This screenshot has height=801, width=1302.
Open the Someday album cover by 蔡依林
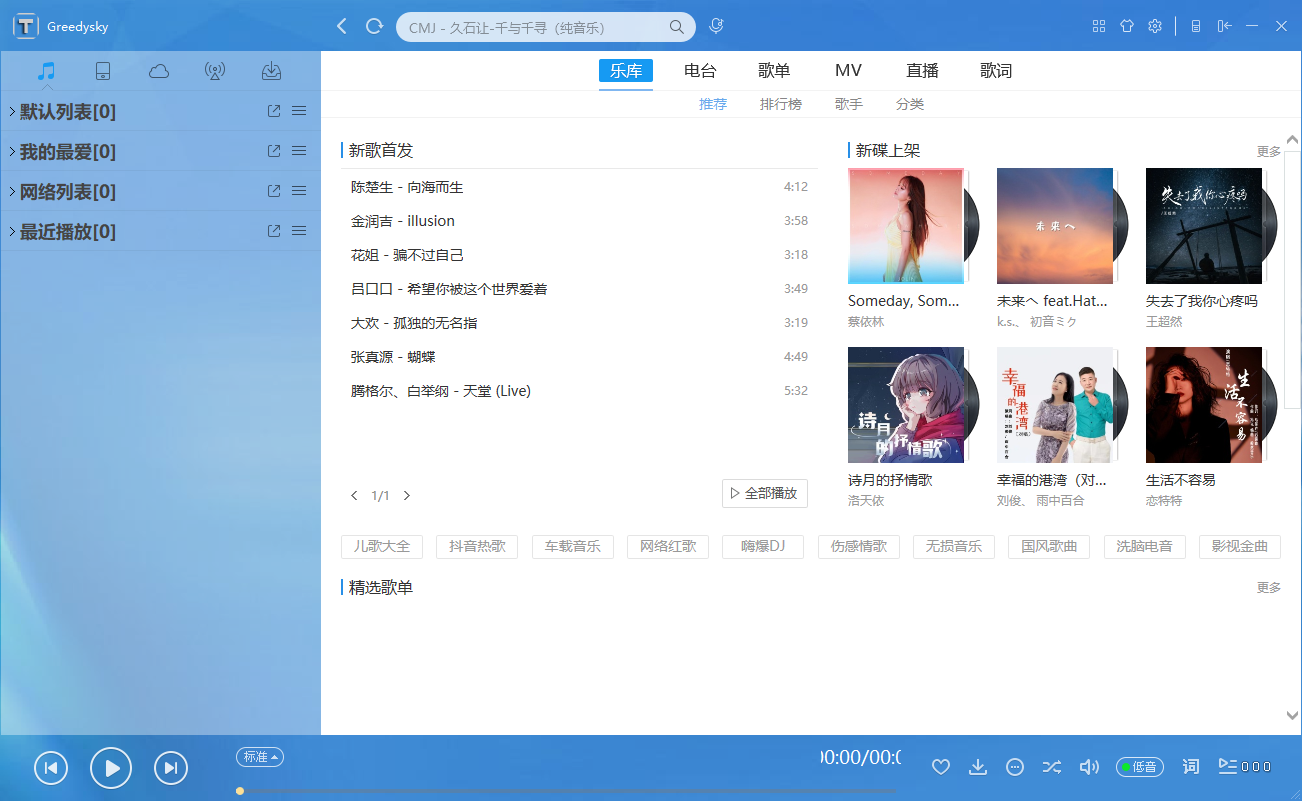click(x=906, y=226)
